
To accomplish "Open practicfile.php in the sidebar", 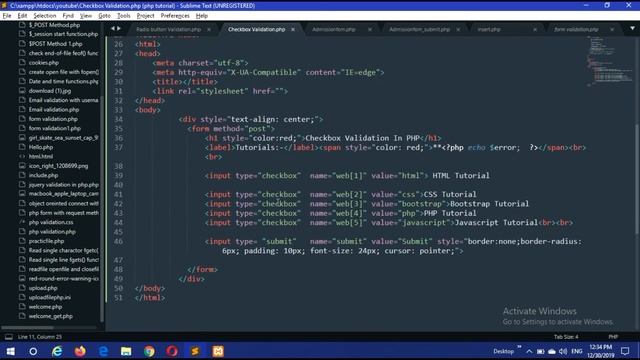I will pyautogui.click(x=46, y=241).
